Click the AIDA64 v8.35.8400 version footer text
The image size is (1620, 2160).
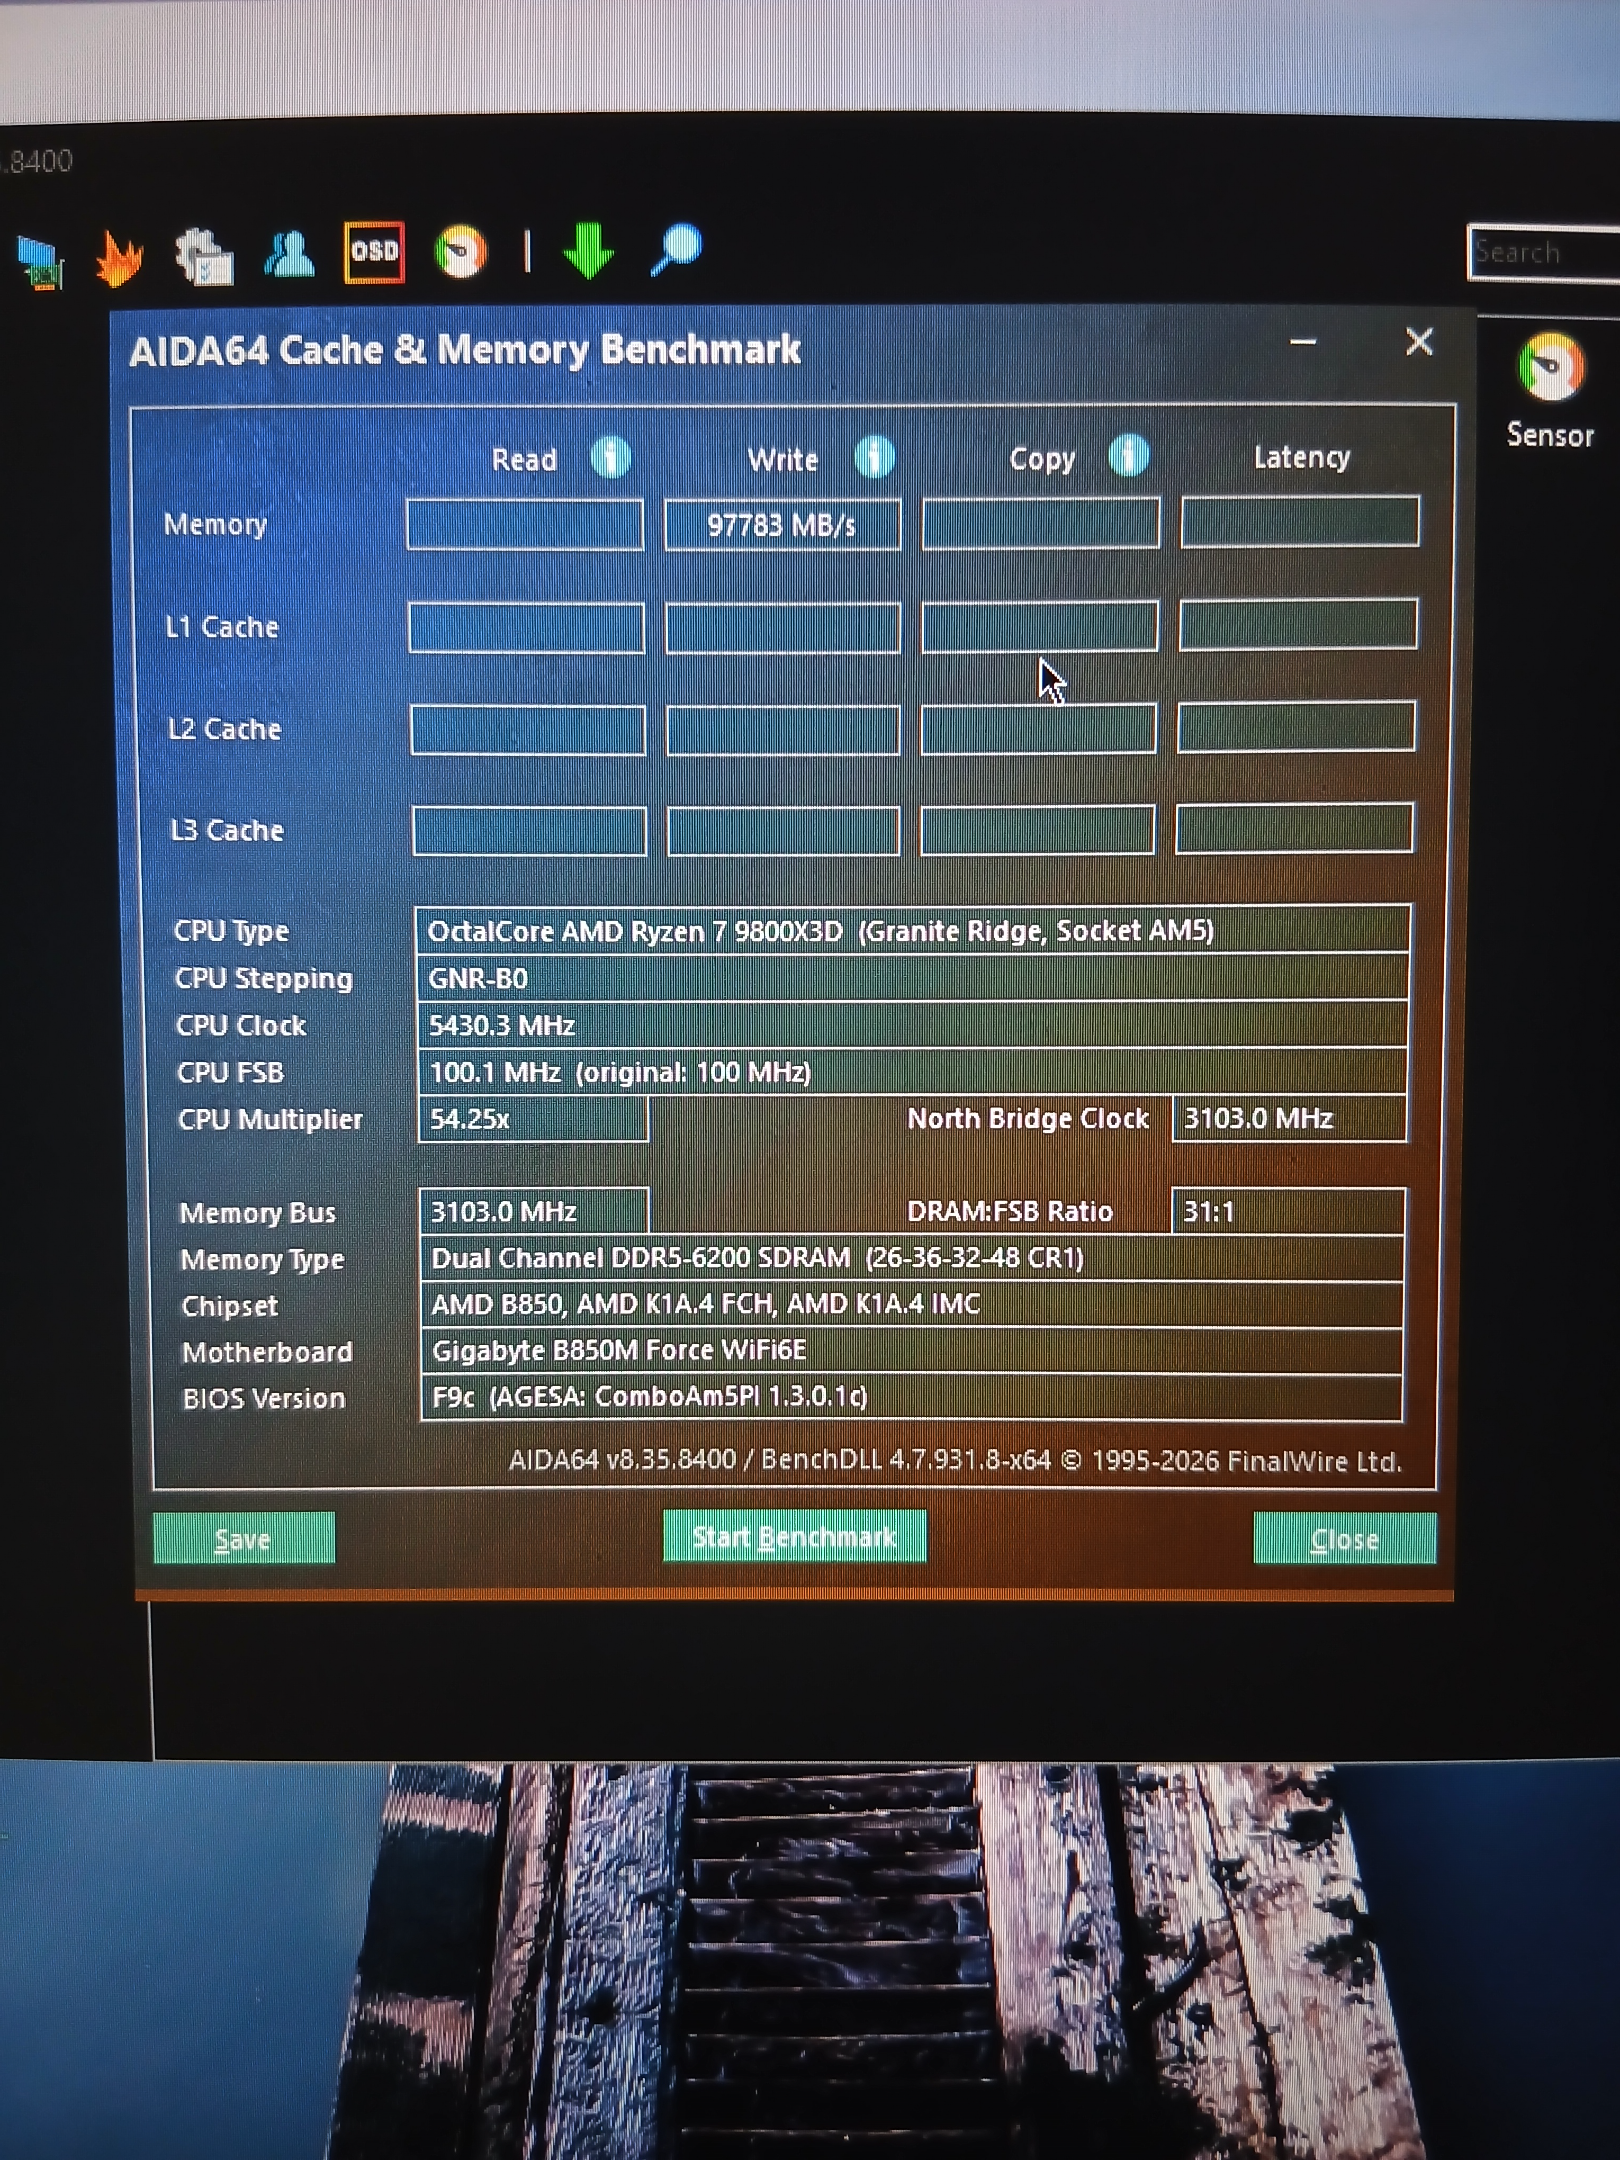pos(955,1461)
